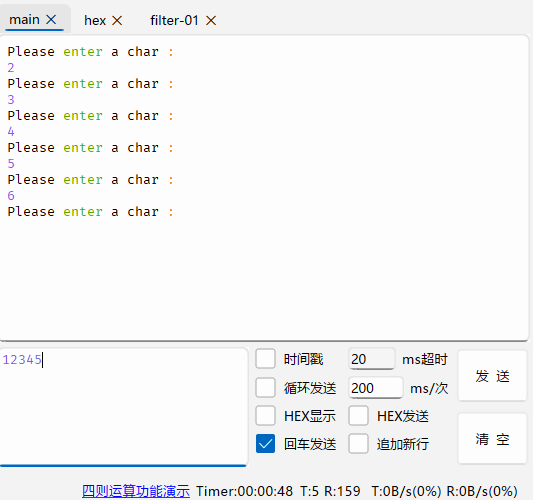This screenshot has width=533, height=500.
Task: Click the 发送 send button
Action: pyautogui.click(x=492, y=376)
